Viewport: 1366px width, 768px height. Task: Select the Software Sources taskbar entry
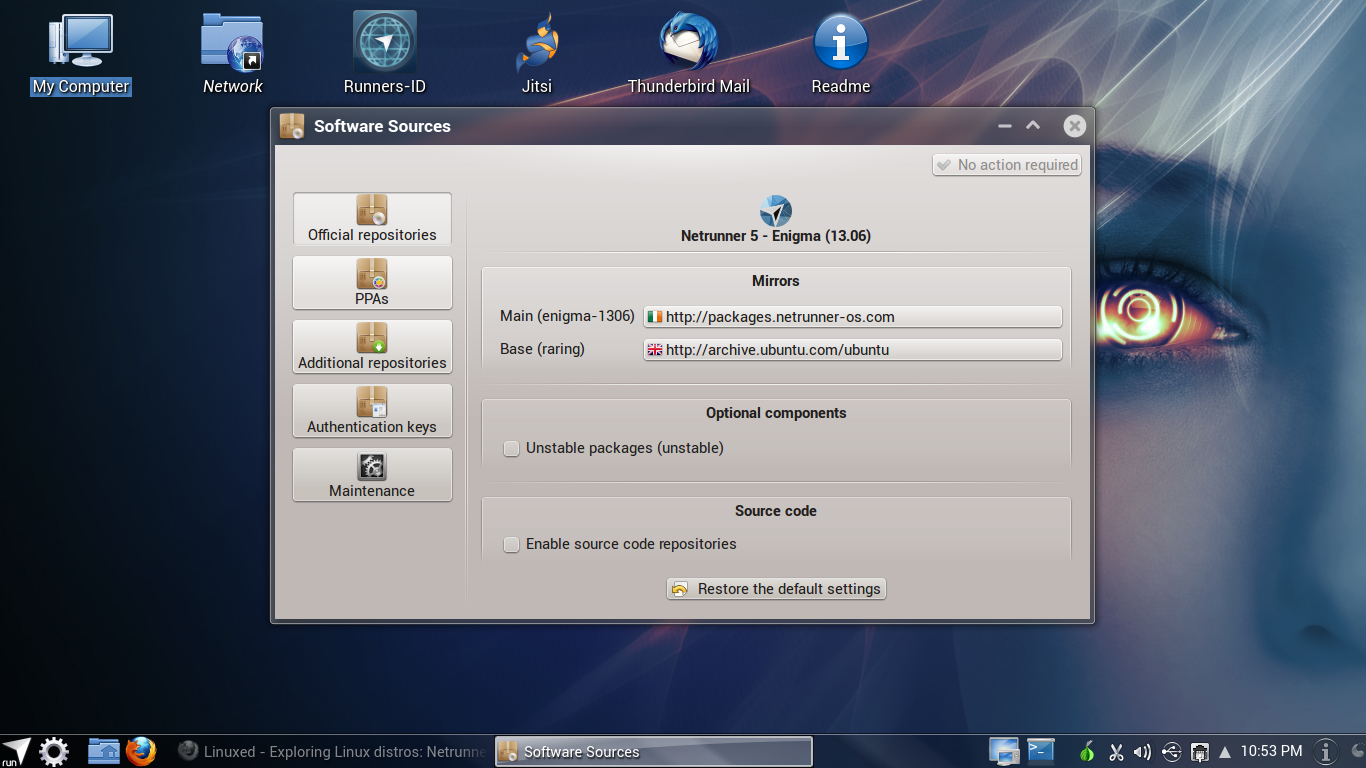652,751
